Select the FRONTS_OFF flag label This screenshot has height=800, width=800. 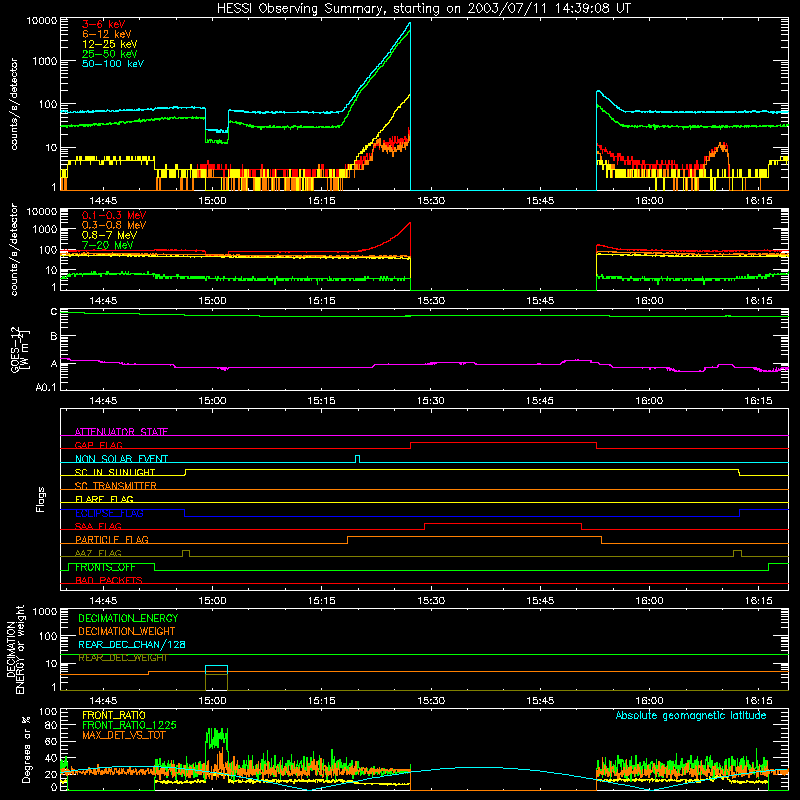coord(105,567)
